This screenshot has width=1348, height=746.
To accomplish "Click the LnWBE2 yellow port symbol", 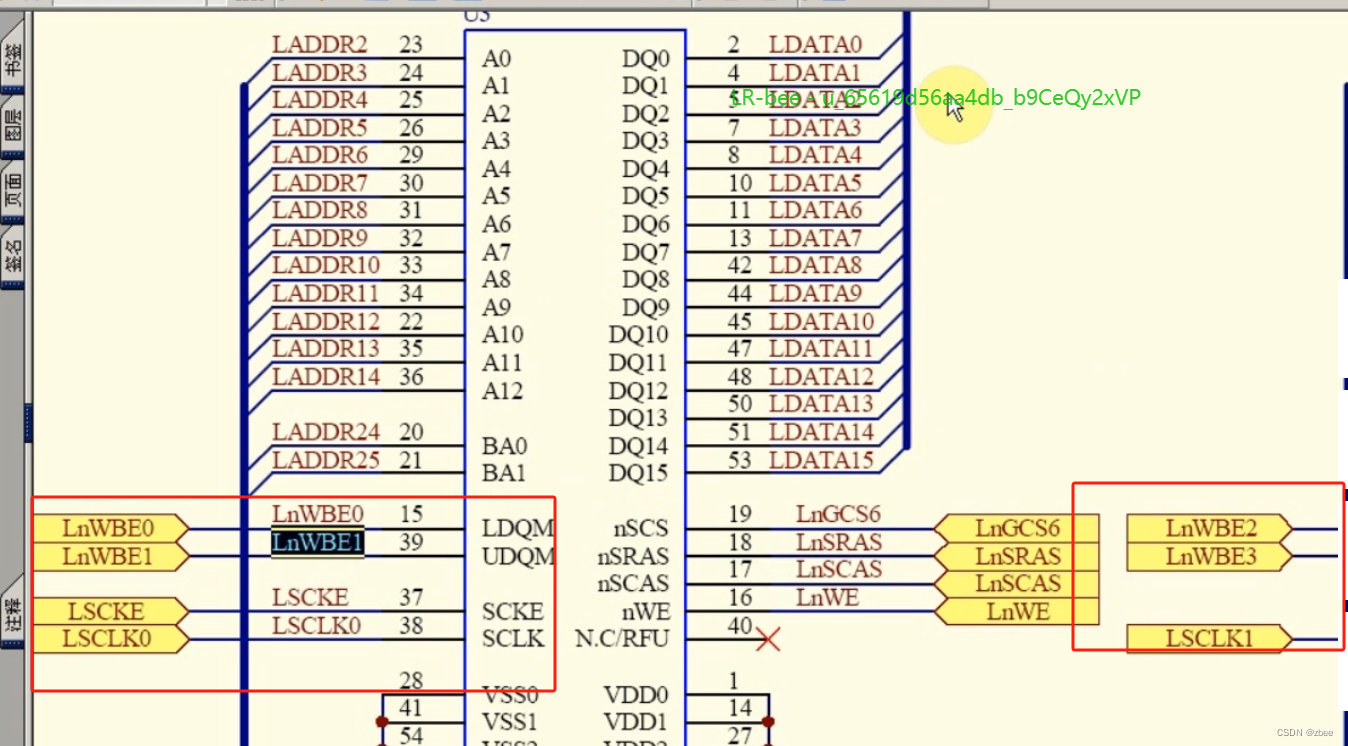I will coord(1209,528).
